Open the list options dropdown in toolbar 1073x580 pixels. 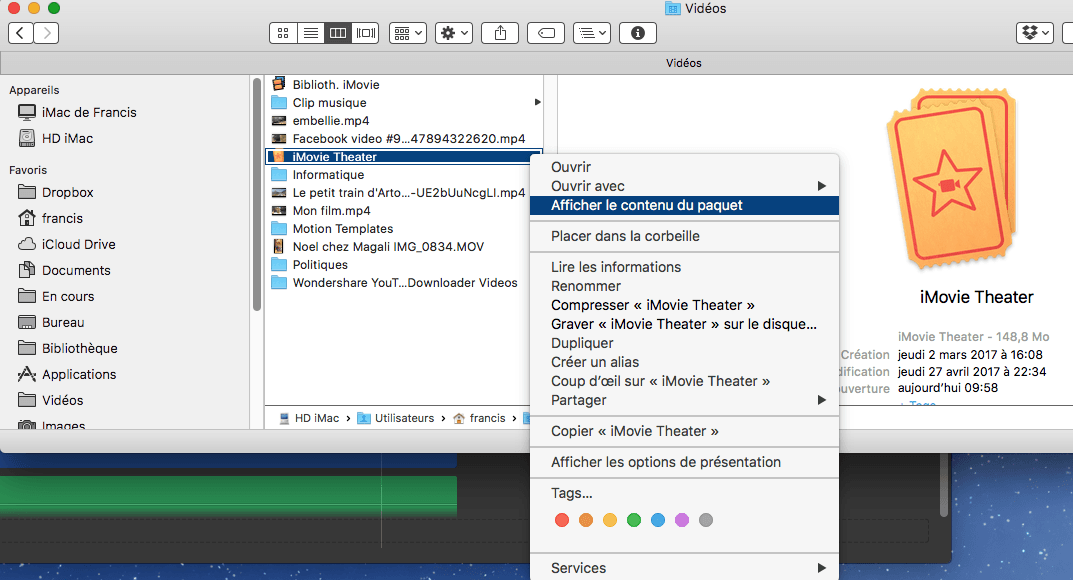click(x=592, y=33)
